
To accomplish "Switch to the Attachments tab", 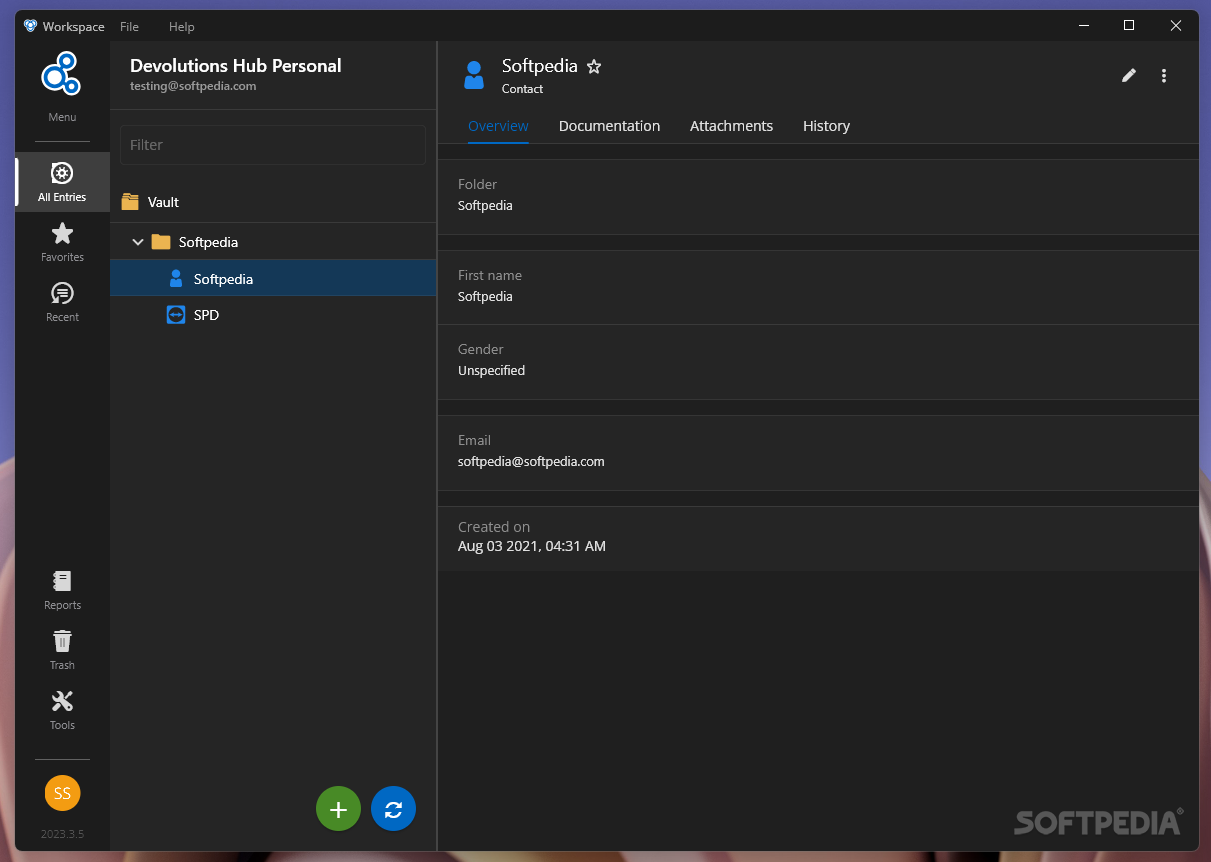I will [x=731, y=126].
